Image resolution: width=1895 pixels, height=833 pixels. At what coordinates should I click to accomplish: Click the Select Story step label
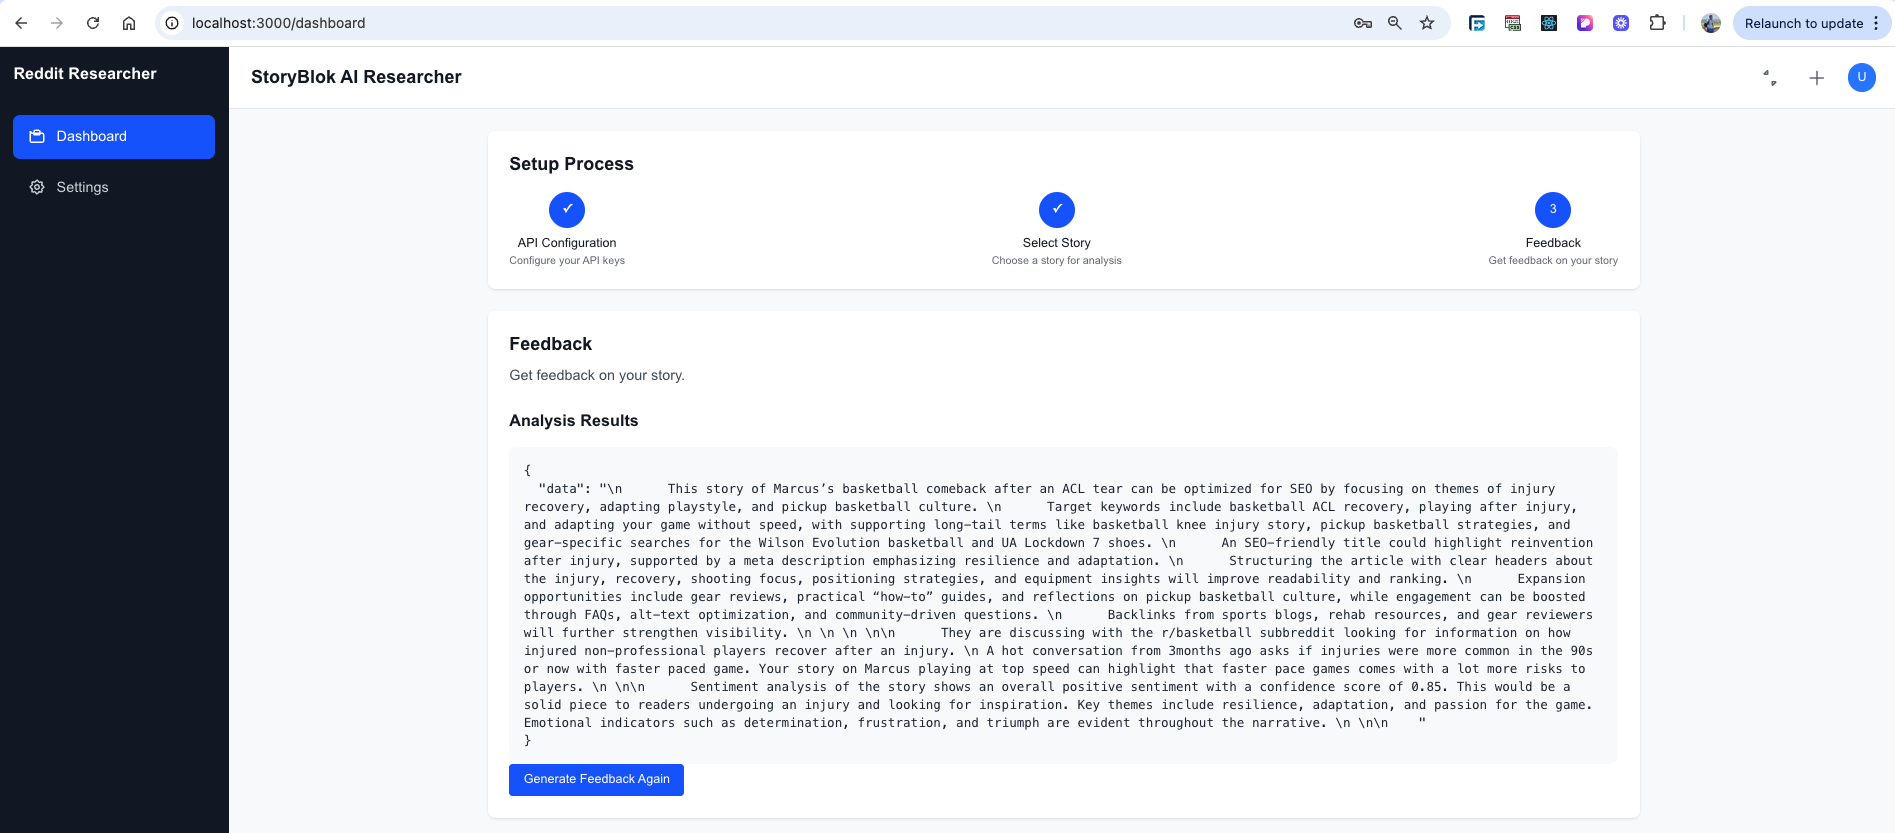point(1057,243)
